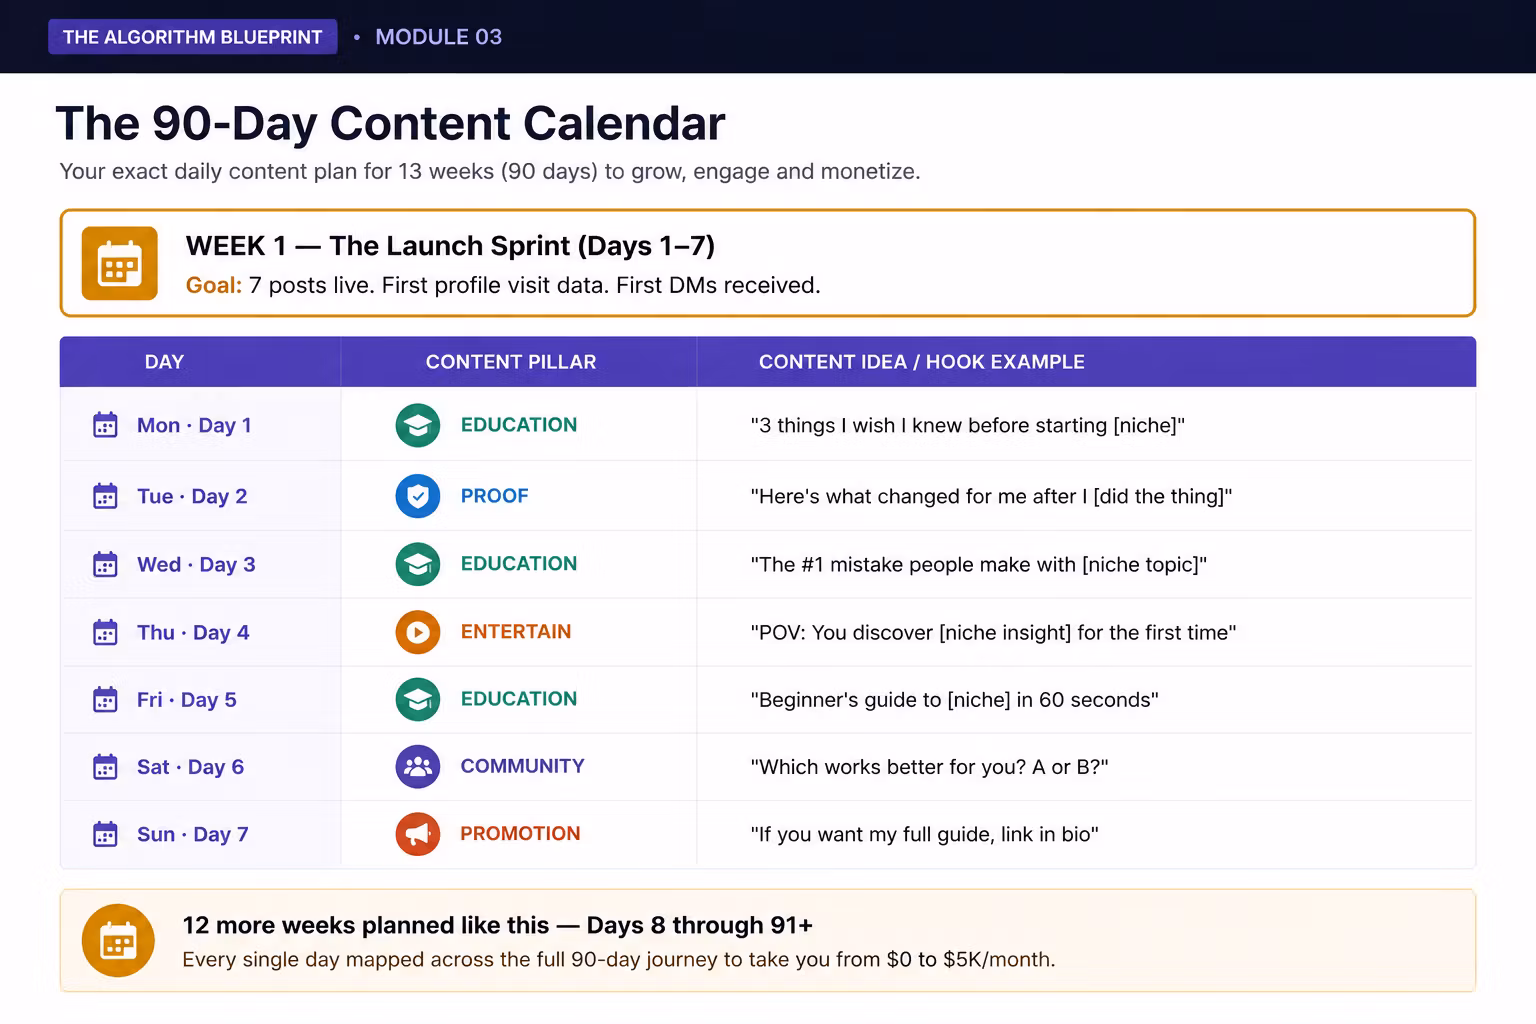Click the calendar icon beside Thu · Day 4
Viewport: 1536px width, 1024px height.
105,632
